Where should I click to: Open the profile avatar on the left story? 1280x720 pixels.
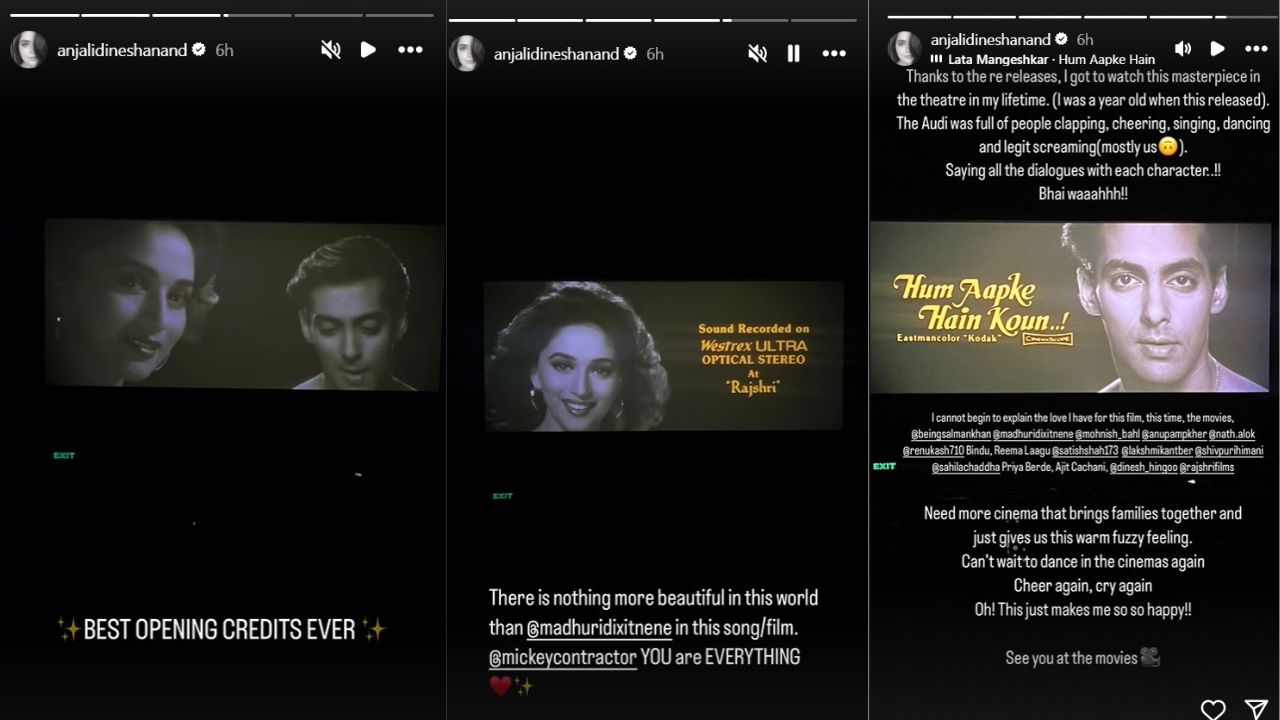point(28,50)
